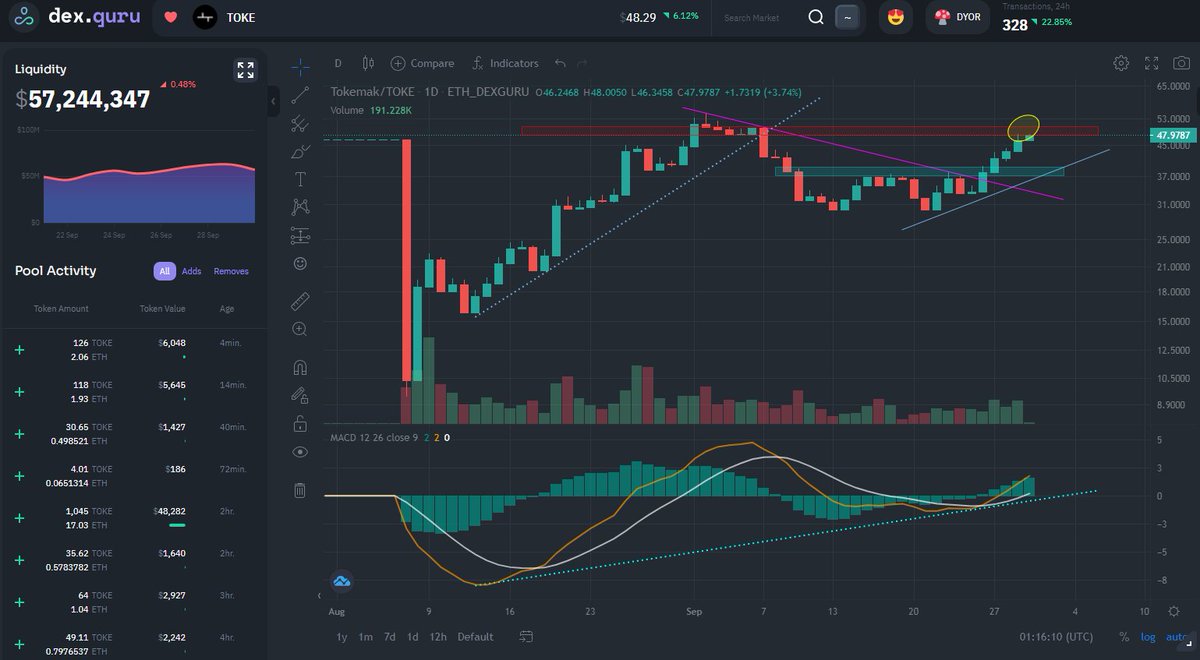Toggle lock all drawing tools

tap(300, 424)
